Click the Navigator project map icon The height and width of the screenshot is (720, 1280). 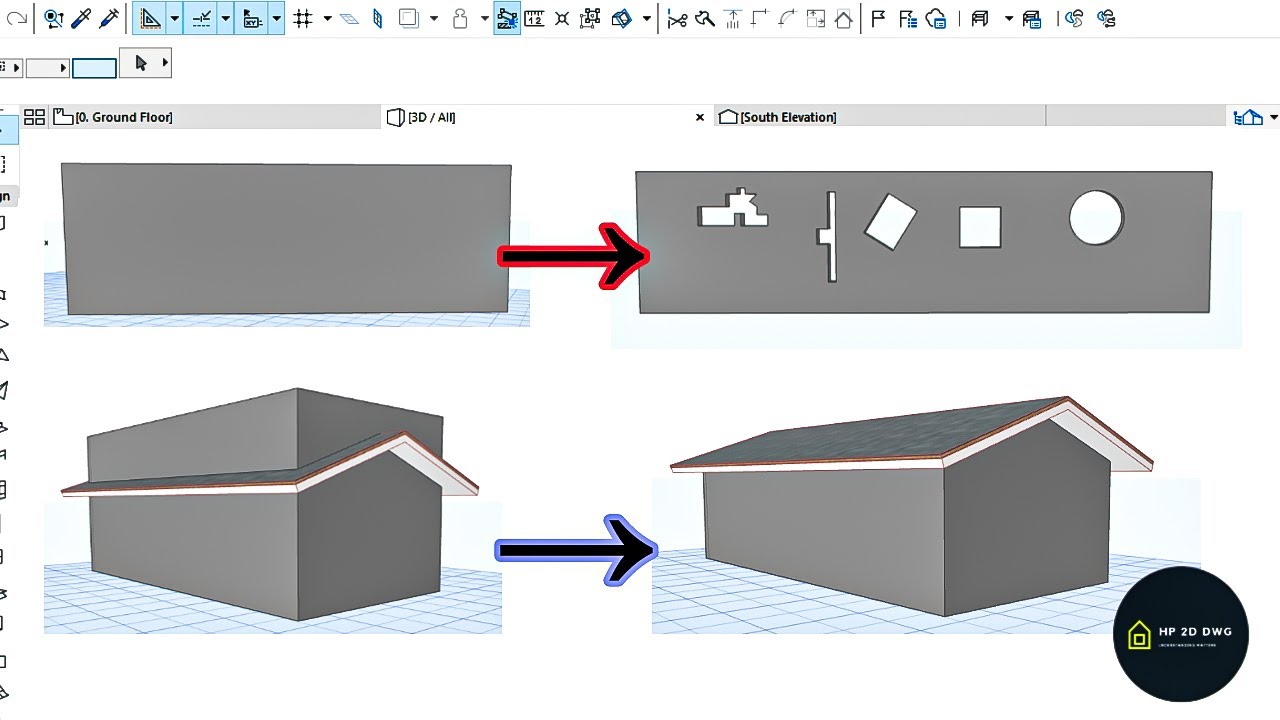1248,117
